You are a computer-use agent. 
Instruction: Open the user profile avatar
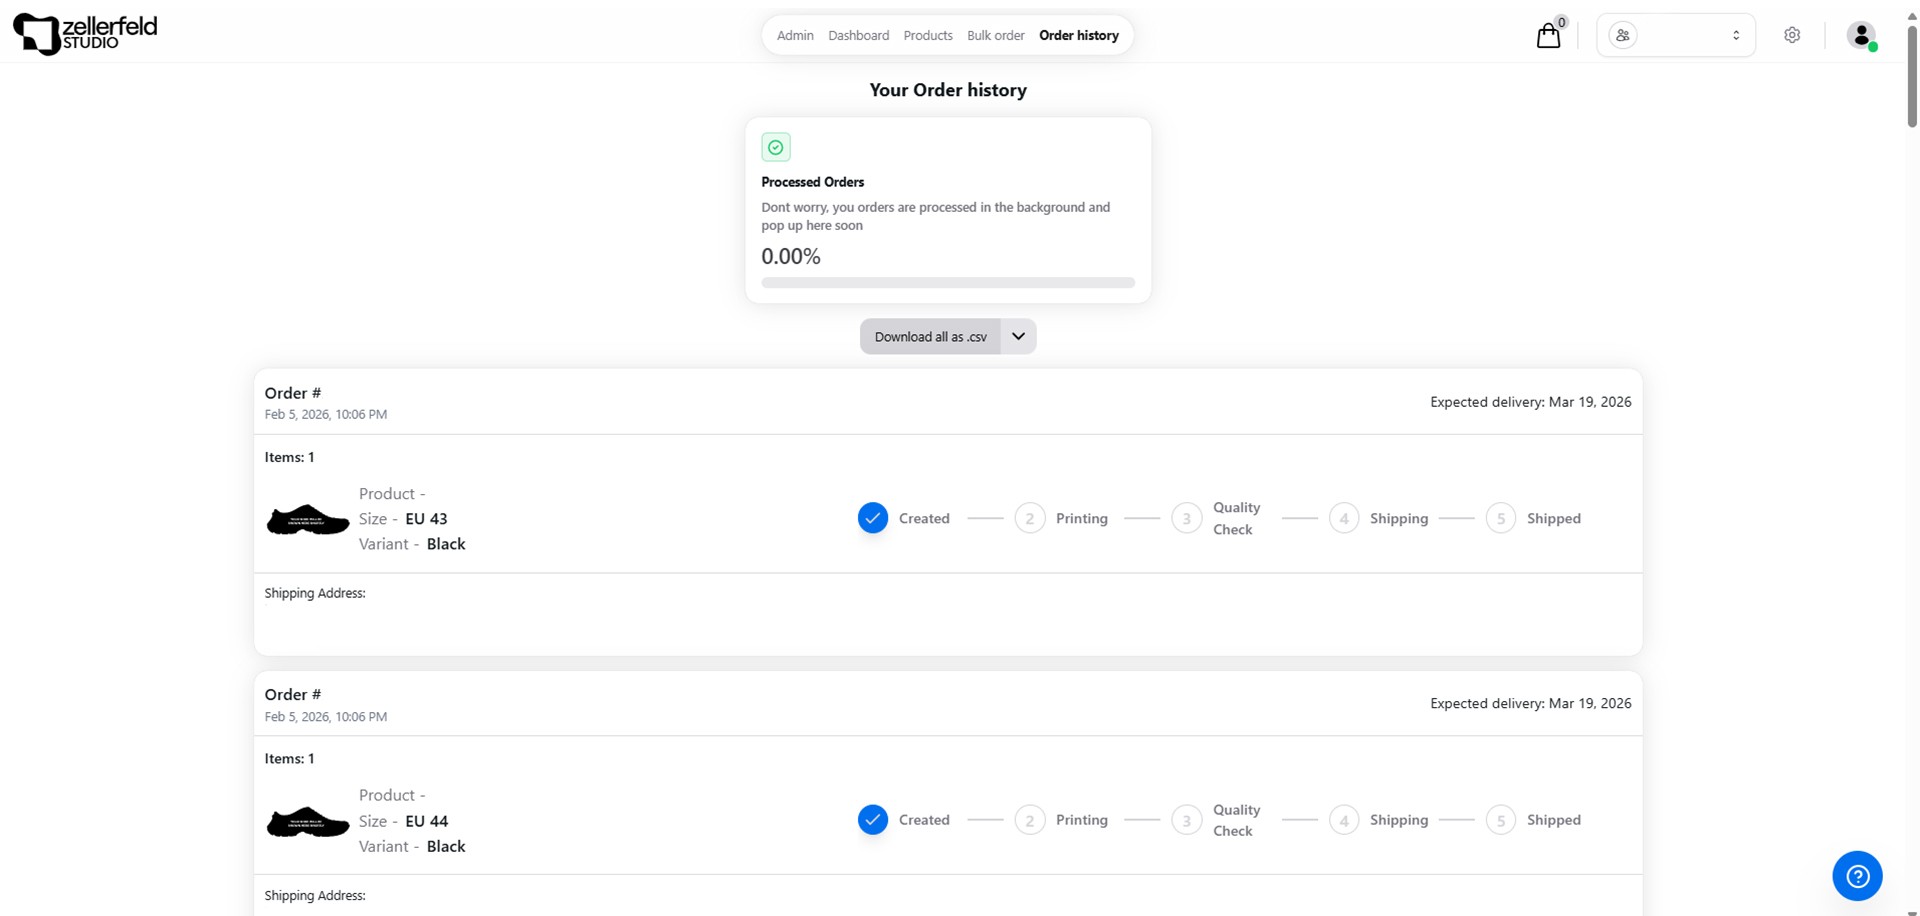point(1861,35)
